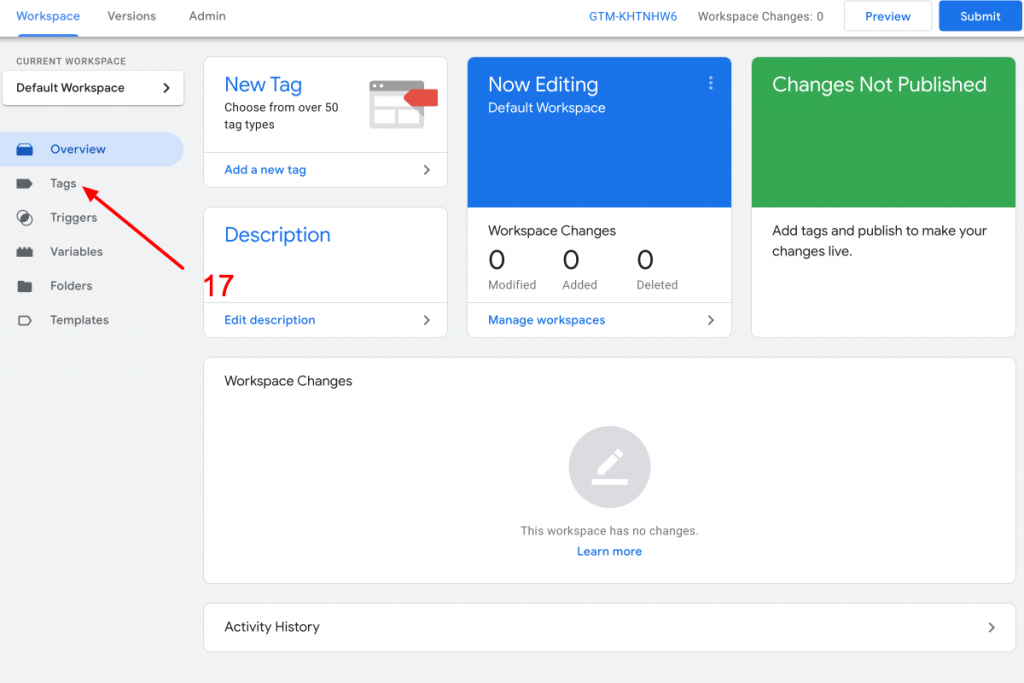The image size is (1024, 683).
Task: Click the Preview button
Action: [888, 16]
